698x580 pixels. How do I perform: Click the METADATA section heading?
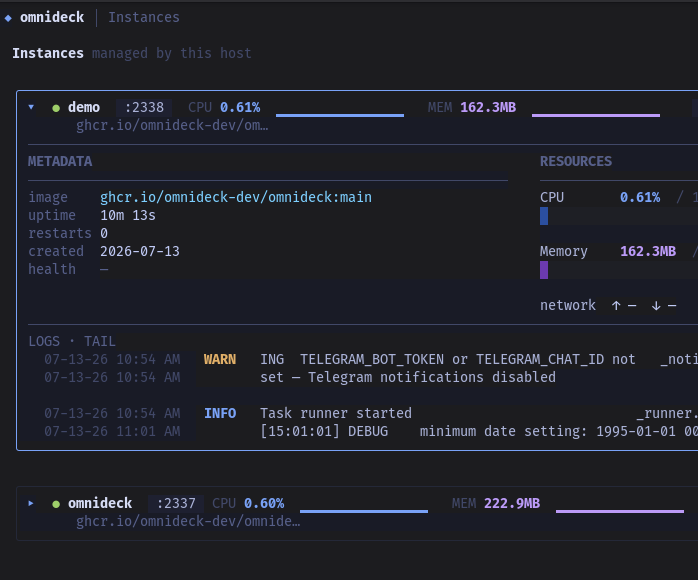(60, 161)
